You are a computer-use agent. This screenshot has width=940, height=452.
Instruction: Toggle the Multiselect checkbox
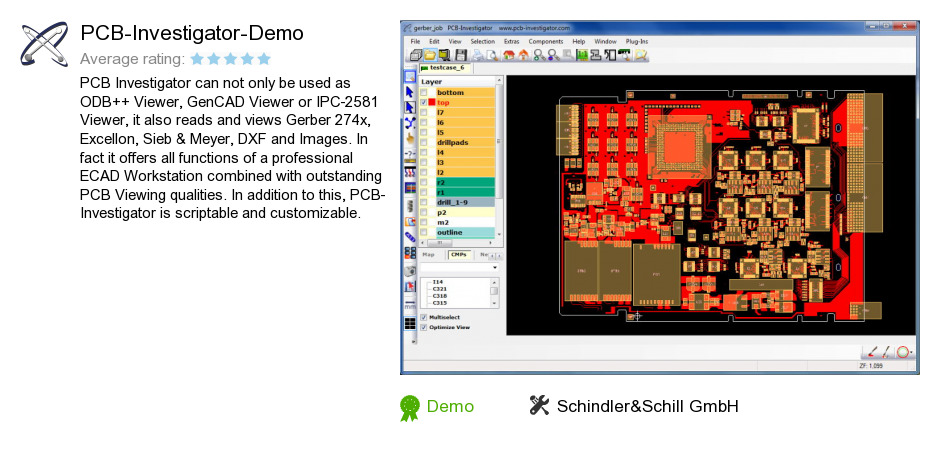pos(423,317)
